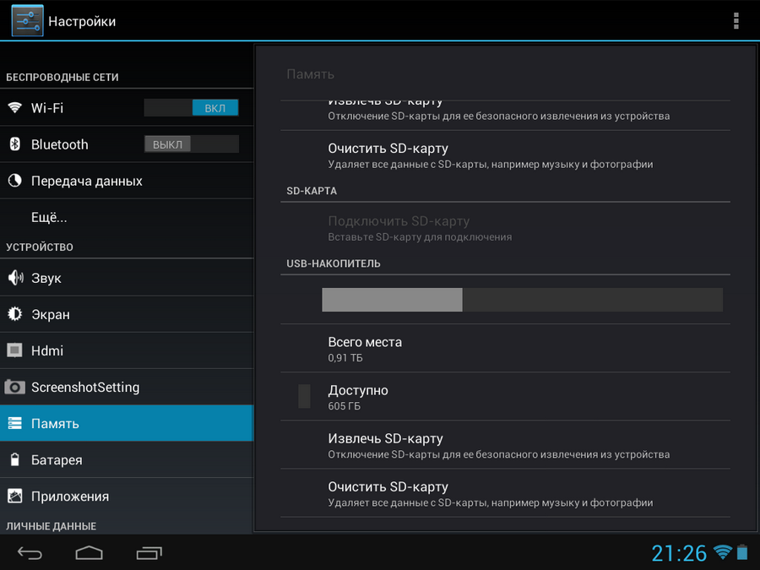Open the overflow menu with three dots
This screenshot has width=760, height=570.
click(736, 21)
